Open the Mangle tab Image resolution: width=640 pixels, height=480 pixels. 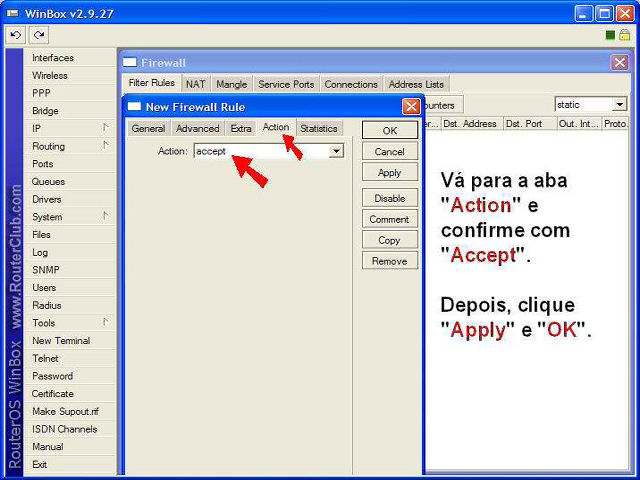(232, 84)
